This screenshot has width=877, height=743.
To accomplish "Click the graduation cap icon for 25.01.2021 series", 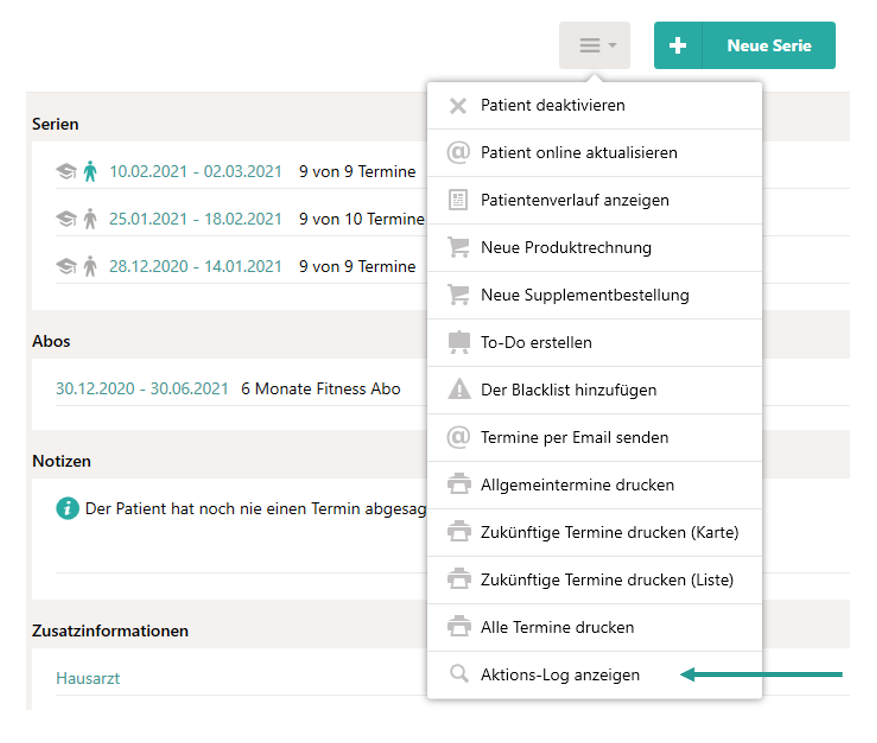I will (x=66, y=219).
